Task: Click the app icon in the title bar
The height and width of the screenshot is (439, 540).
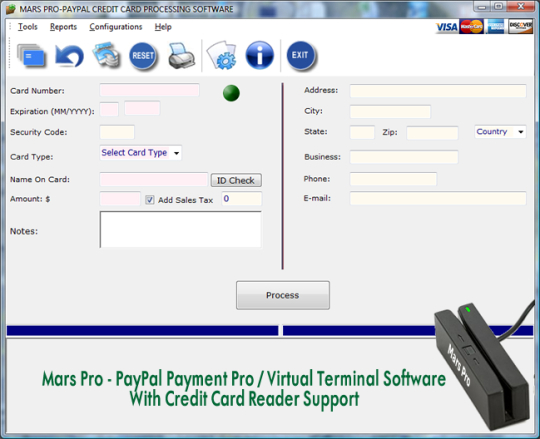Action: 11,9
